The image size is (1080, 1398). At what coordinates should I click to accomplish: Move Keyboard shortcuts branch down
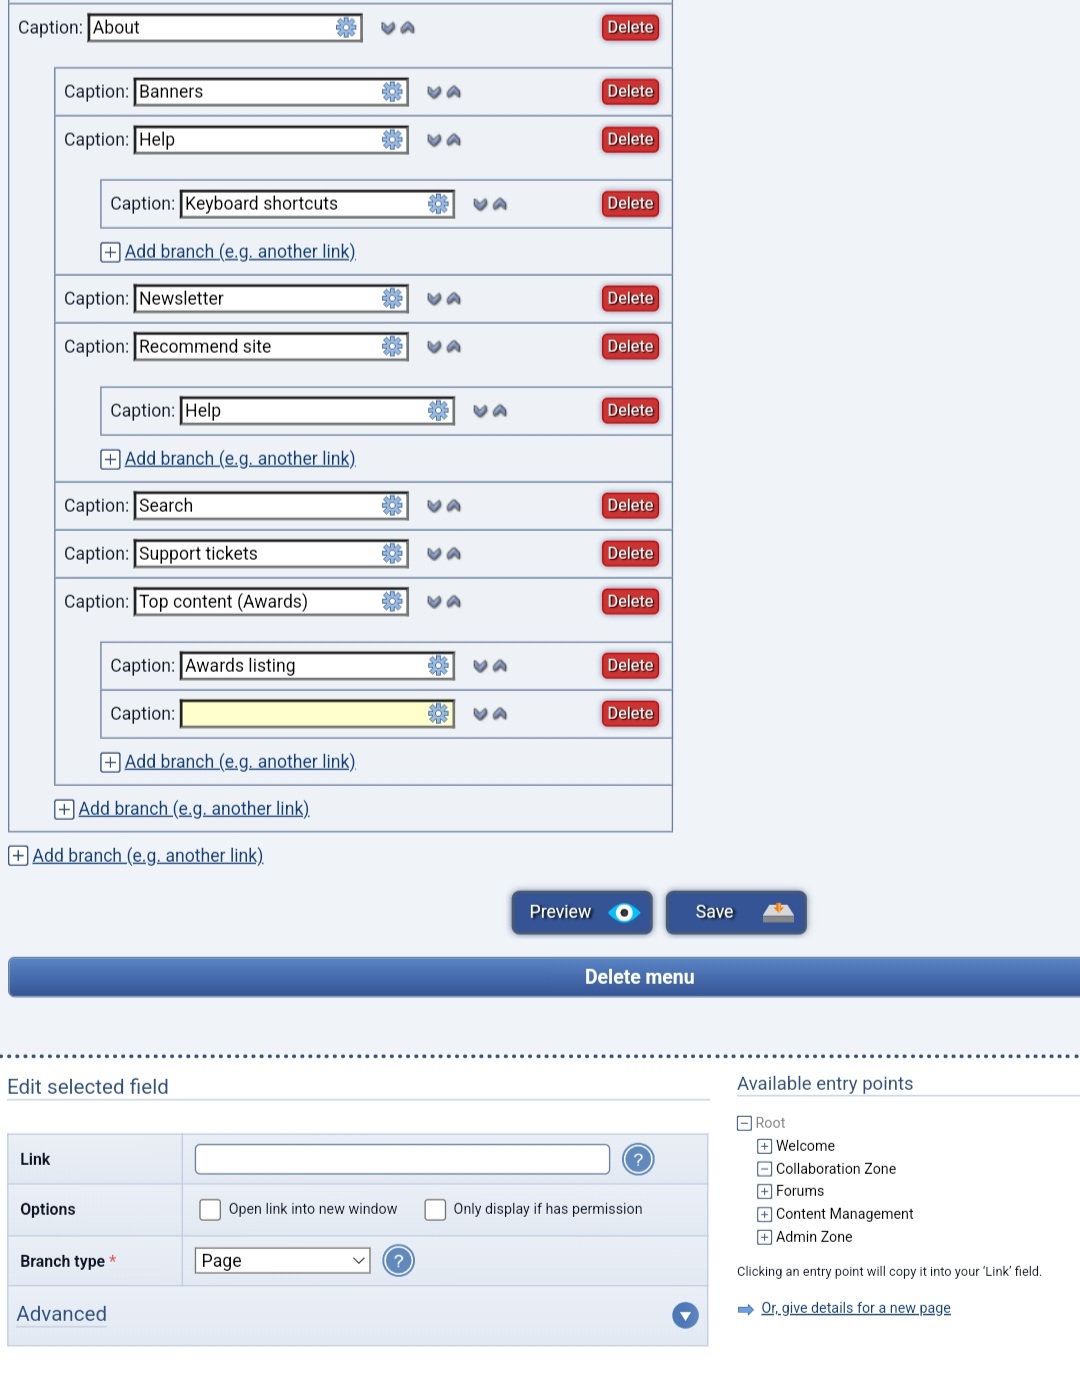[x=480, y=204]
